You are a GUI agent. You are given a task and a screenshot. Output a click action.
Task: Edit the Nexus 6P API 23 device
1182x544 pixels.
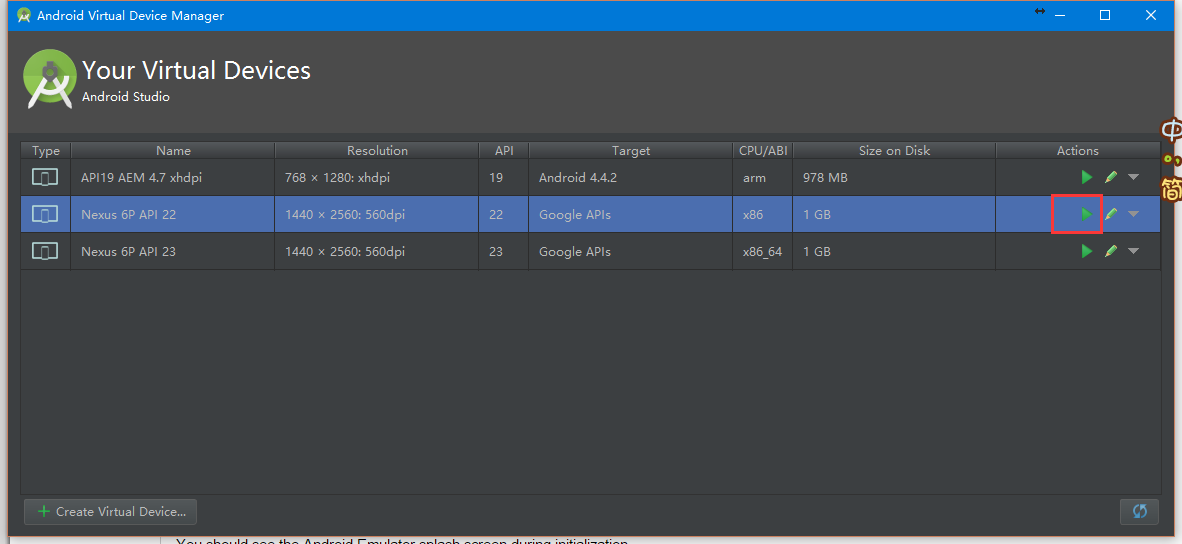pyautogui.click(x=1111, y=251)
